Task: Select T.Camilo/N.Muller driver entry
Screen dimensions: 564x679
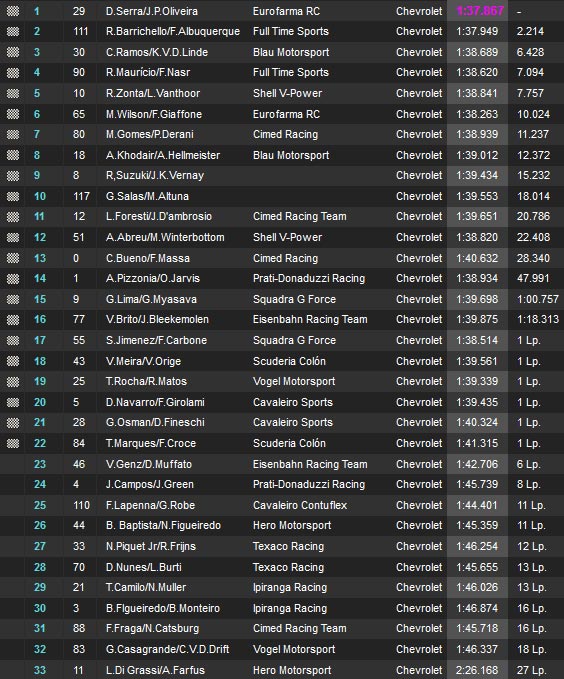Action: (146, 588)
